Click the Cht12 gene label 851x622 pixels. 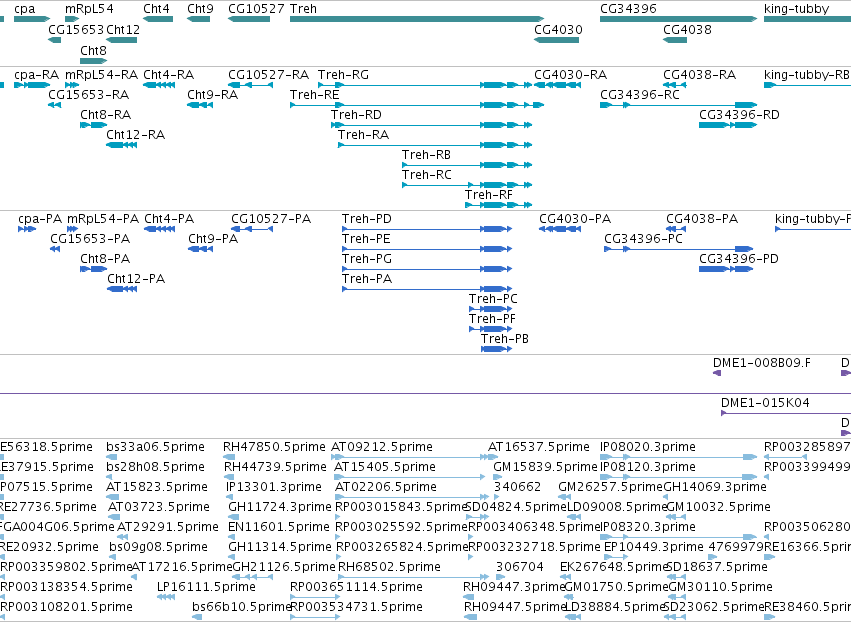[x=123, y=29]
